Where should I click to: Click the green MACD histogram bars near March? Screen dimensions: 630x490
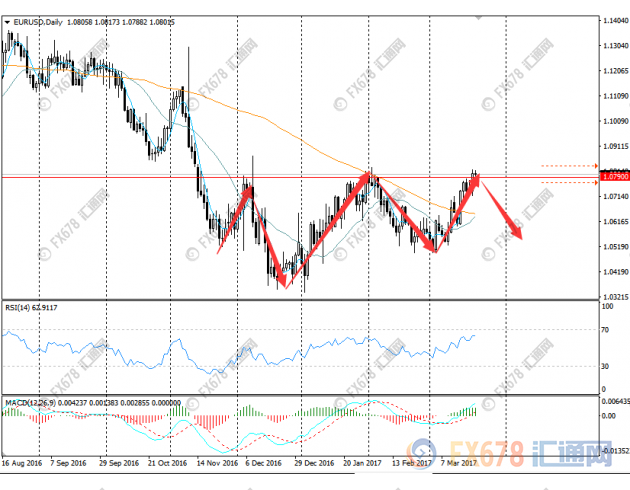click(463, 411)
